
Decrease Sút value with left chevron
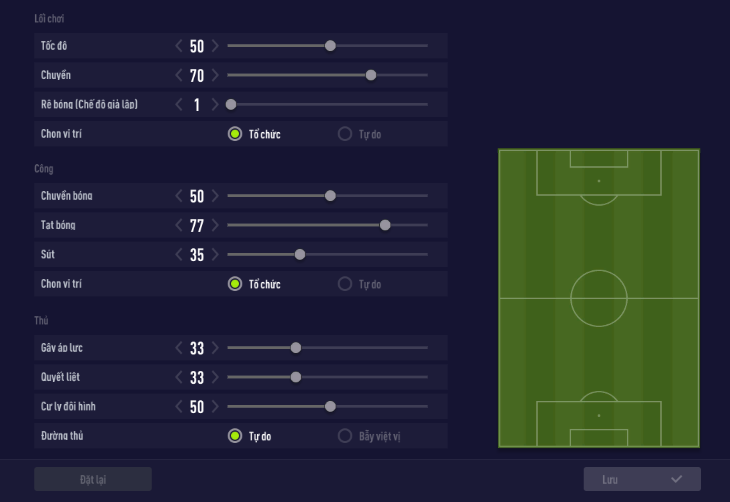click(179, 255)
